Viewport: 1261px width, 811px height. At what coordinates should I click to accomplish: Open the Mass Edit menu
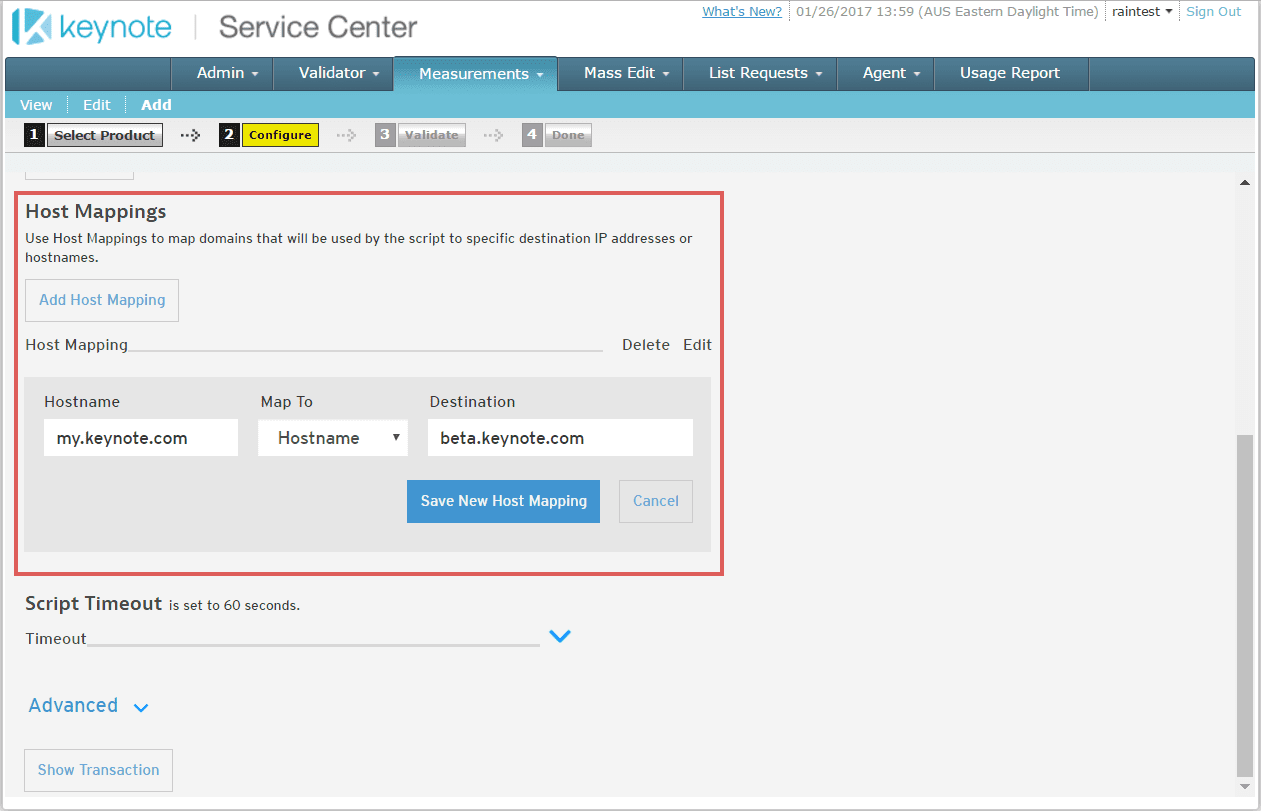626,73
